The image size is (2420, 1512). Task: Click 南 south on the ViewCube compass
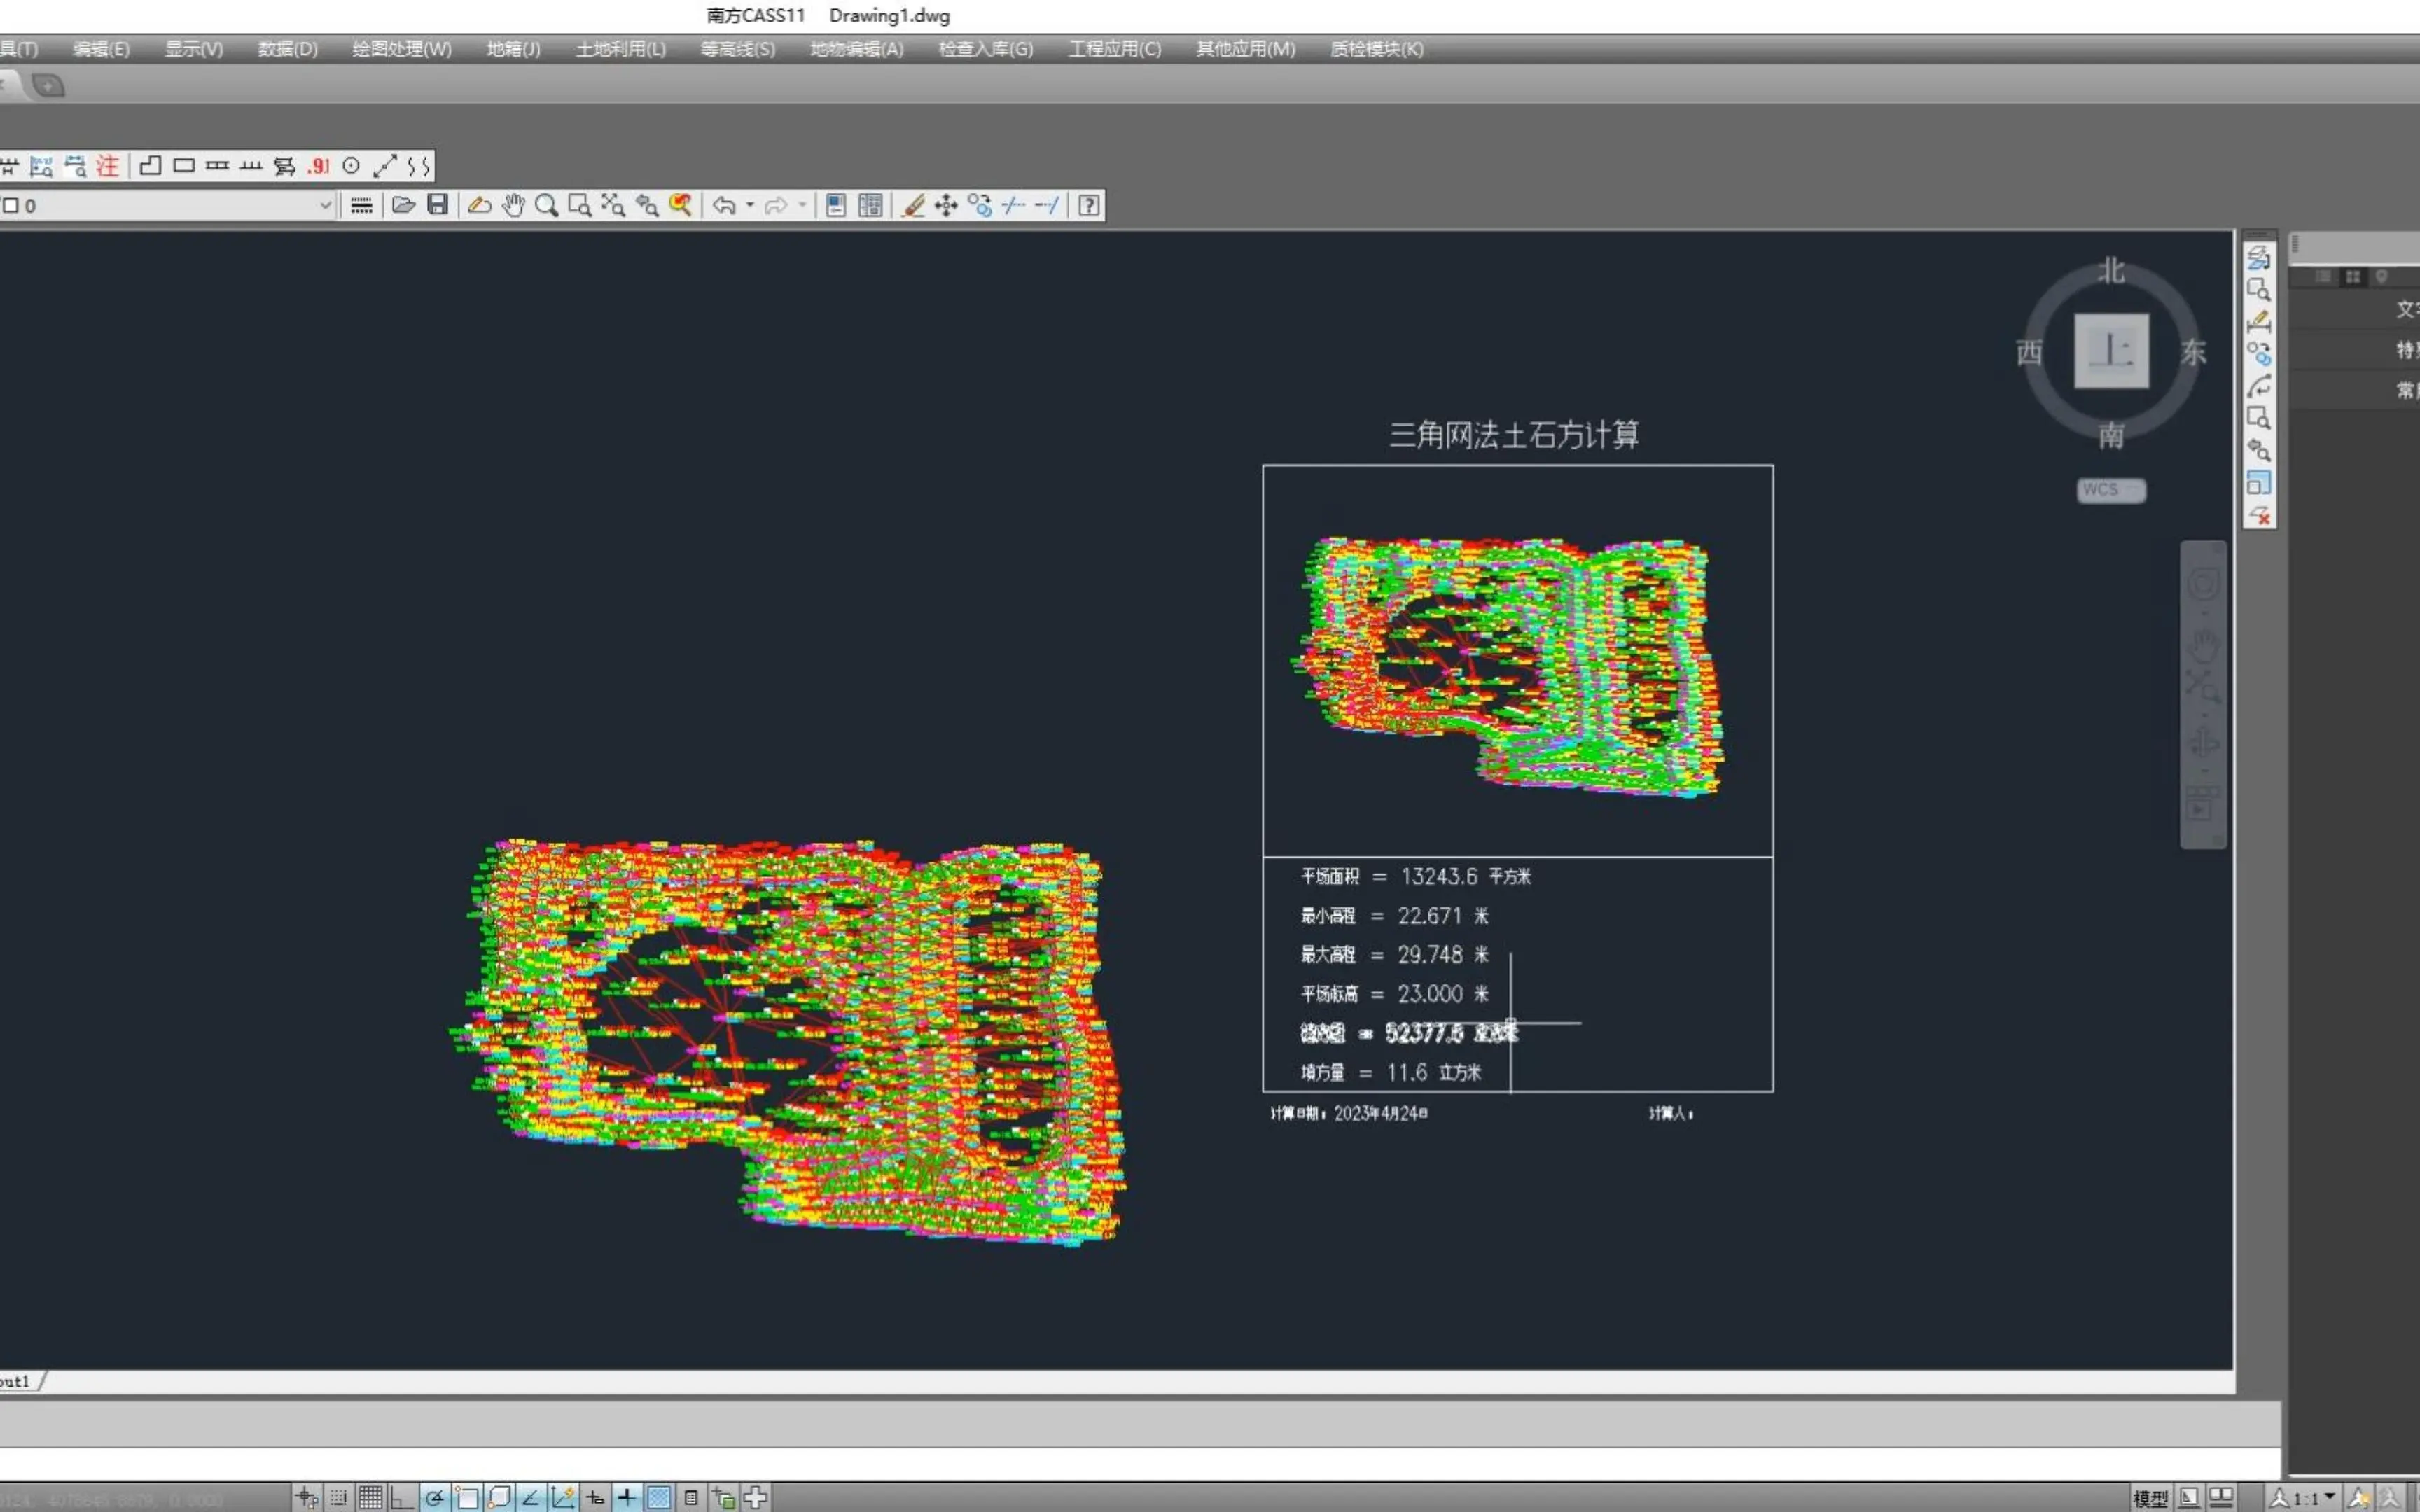2111,435
